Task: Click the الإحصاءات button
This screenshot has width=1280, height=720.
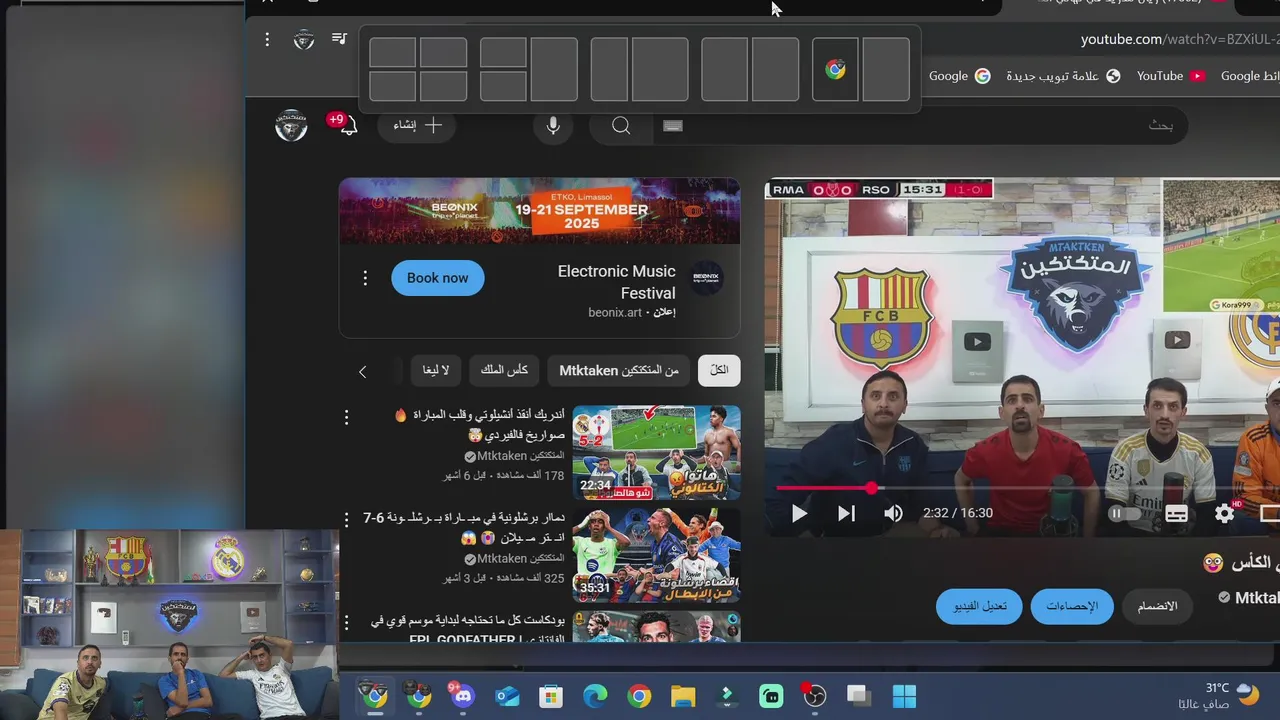Action: (1072, 606)
